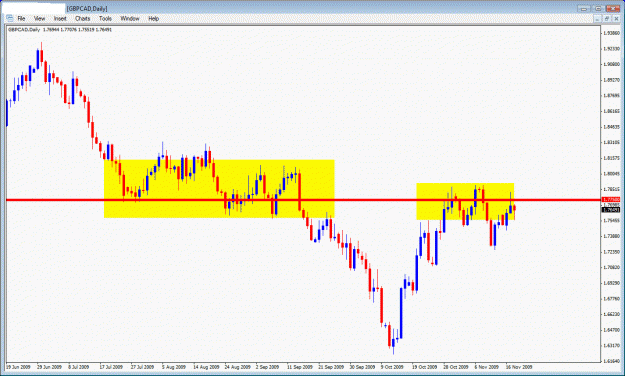This screenshot has width=625, height=376.
Task: Click the 6 Nov 2009 date label
Action: click(487, 367)
